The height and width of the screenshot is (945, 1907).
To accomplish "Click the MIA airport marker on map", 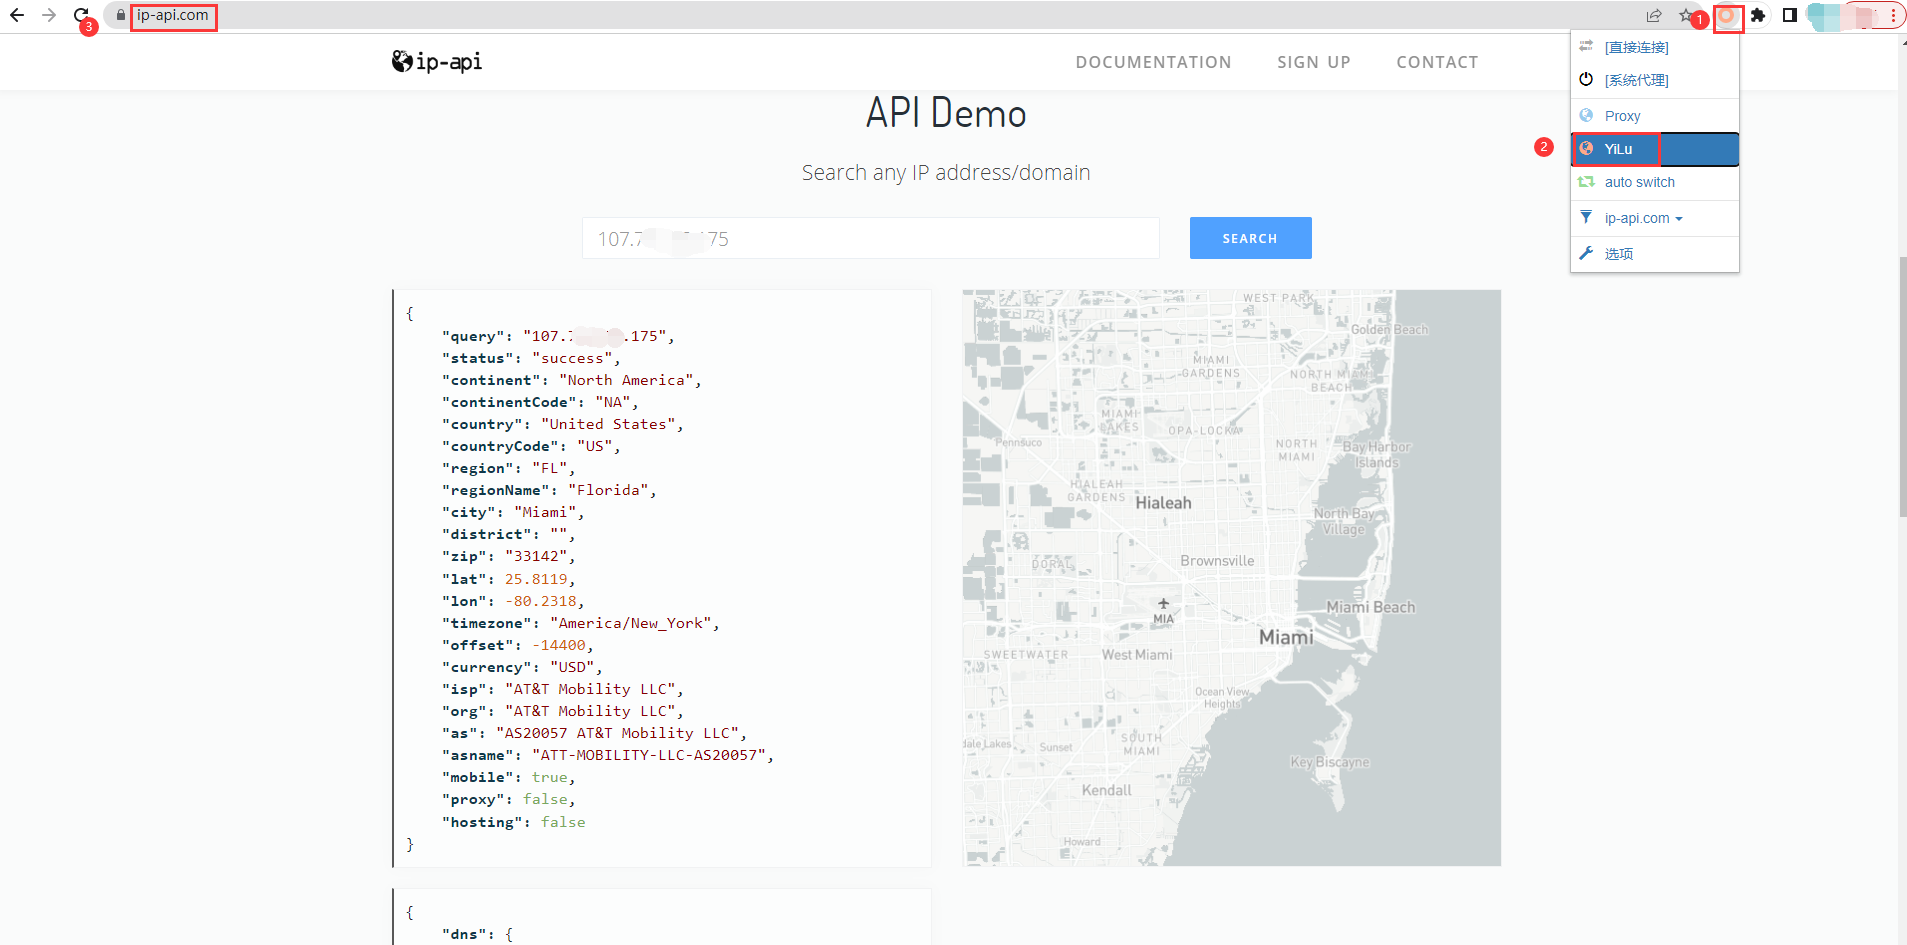I will pyautogui.click(x=1163, y=611).
